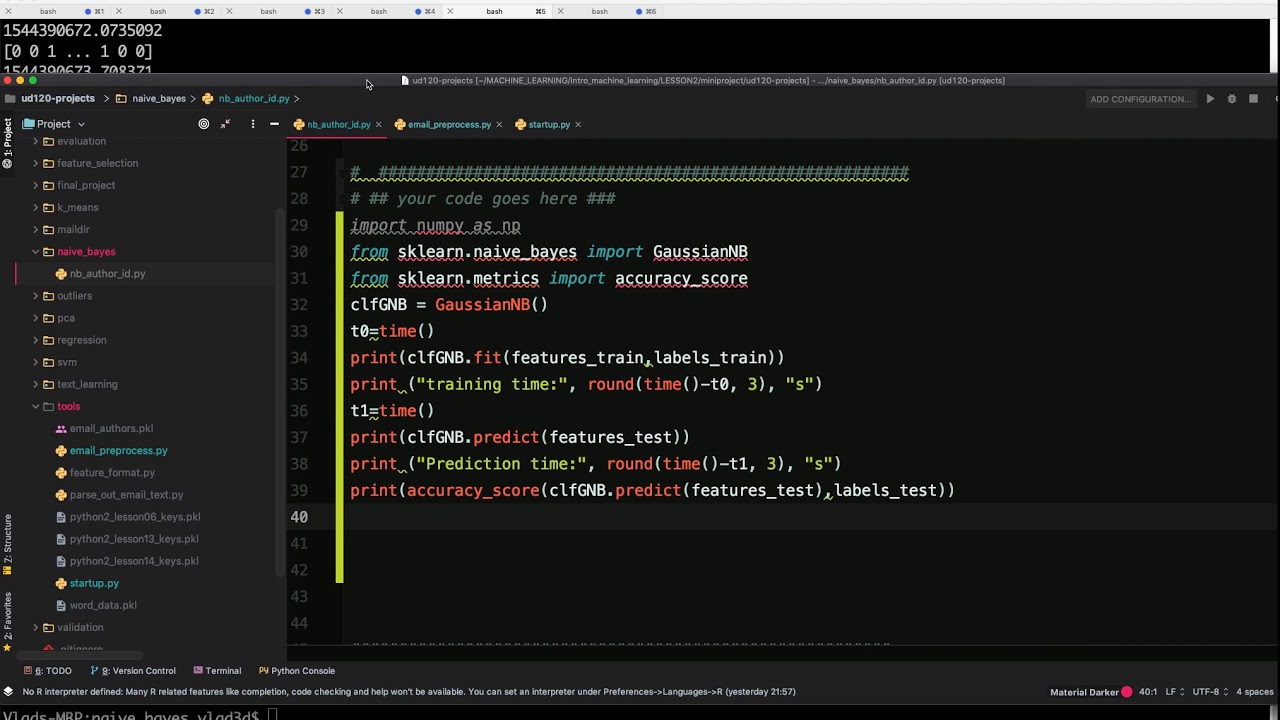Change 4 spaces indent setting
This screenshot has height=720, width=1280.
(1255, 692)
